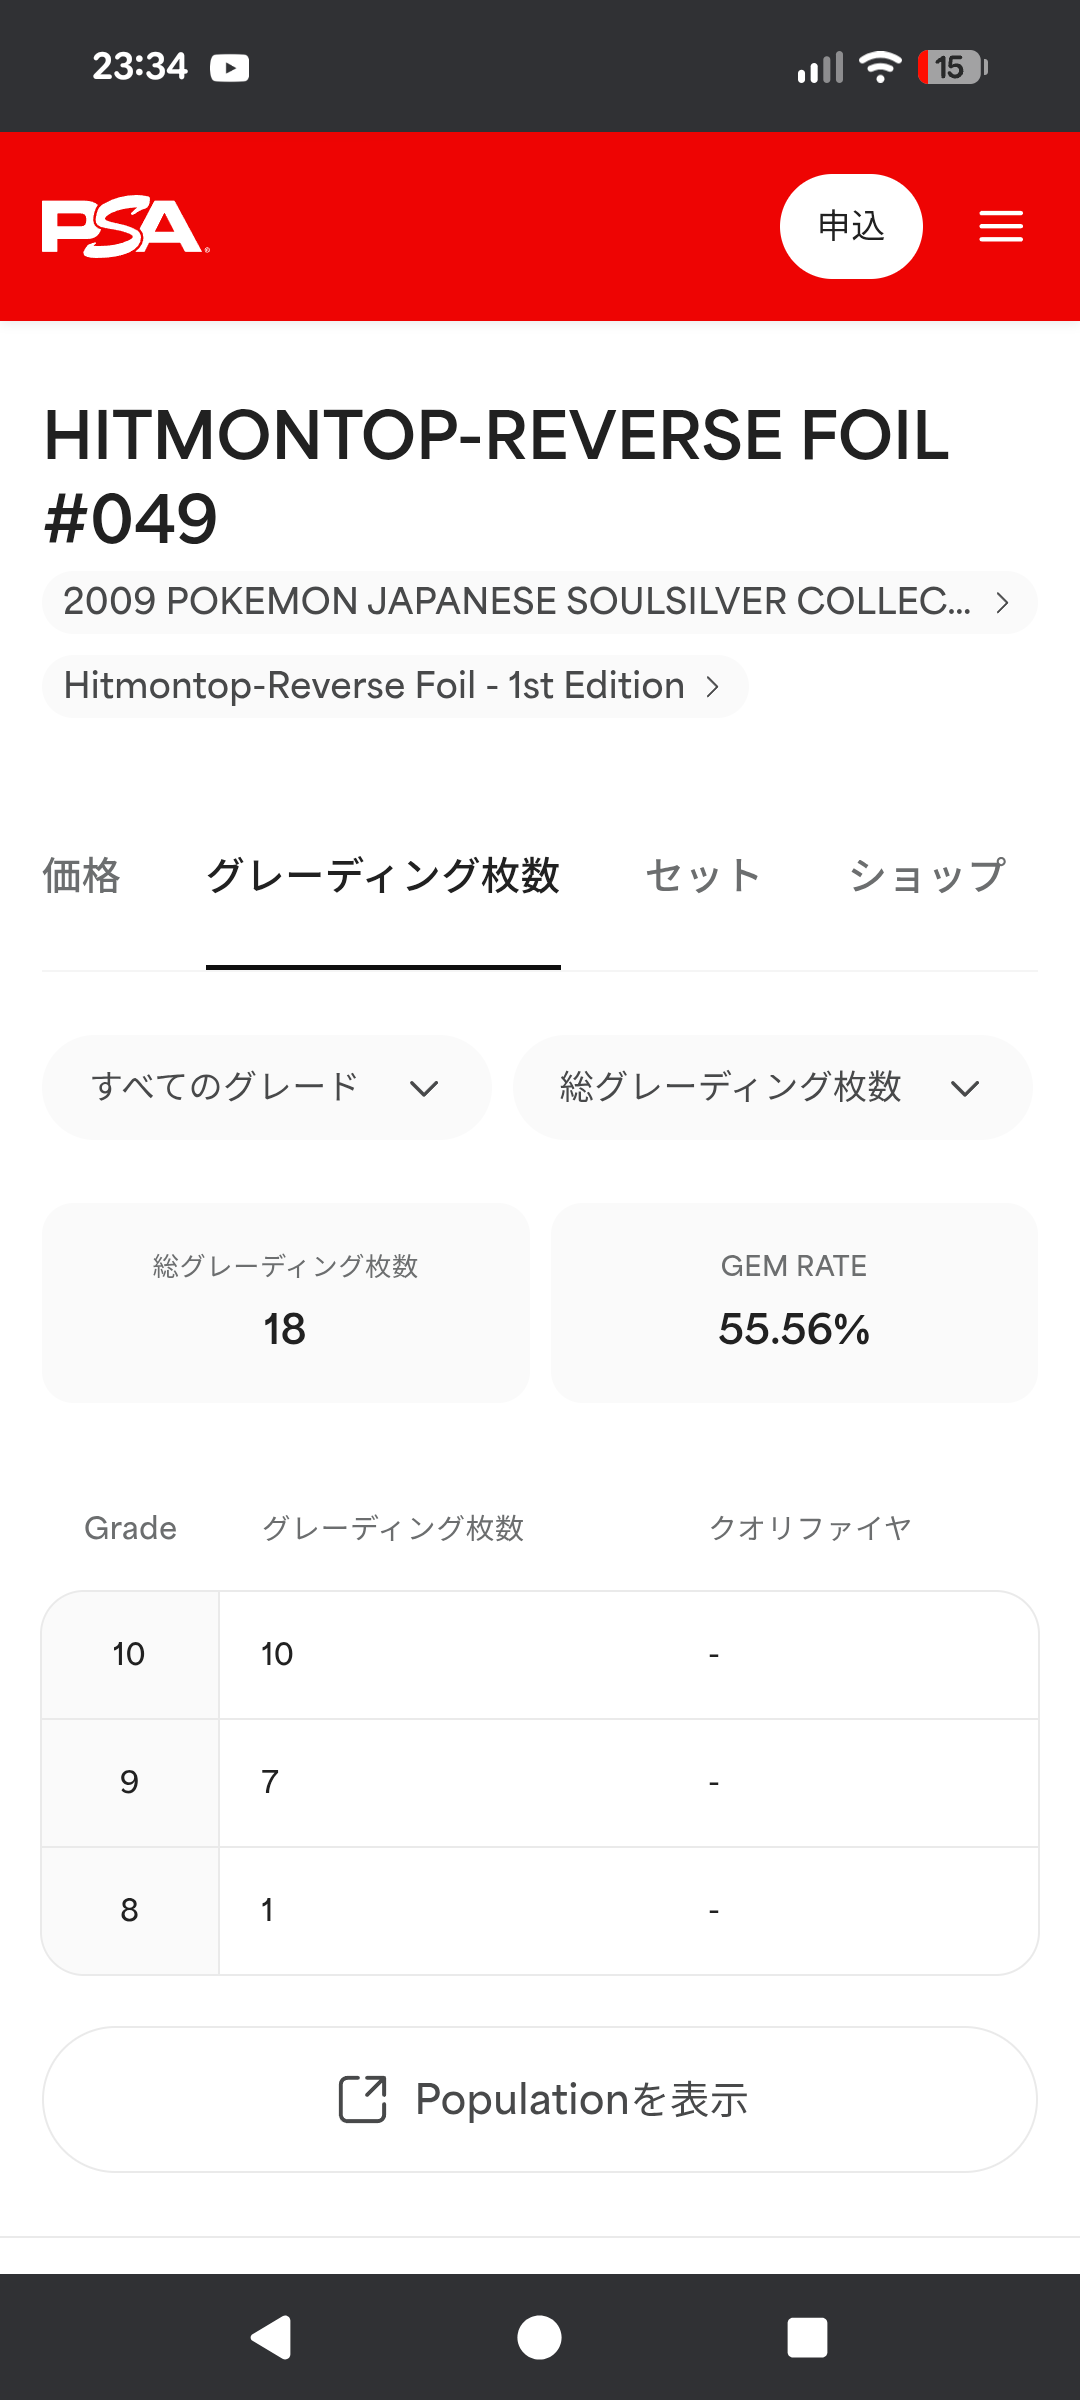The height and width of the screenshot is (2400, 1080).
Task: Tap chevron after 1st Edition link
Action: click(x=712, y=686)
